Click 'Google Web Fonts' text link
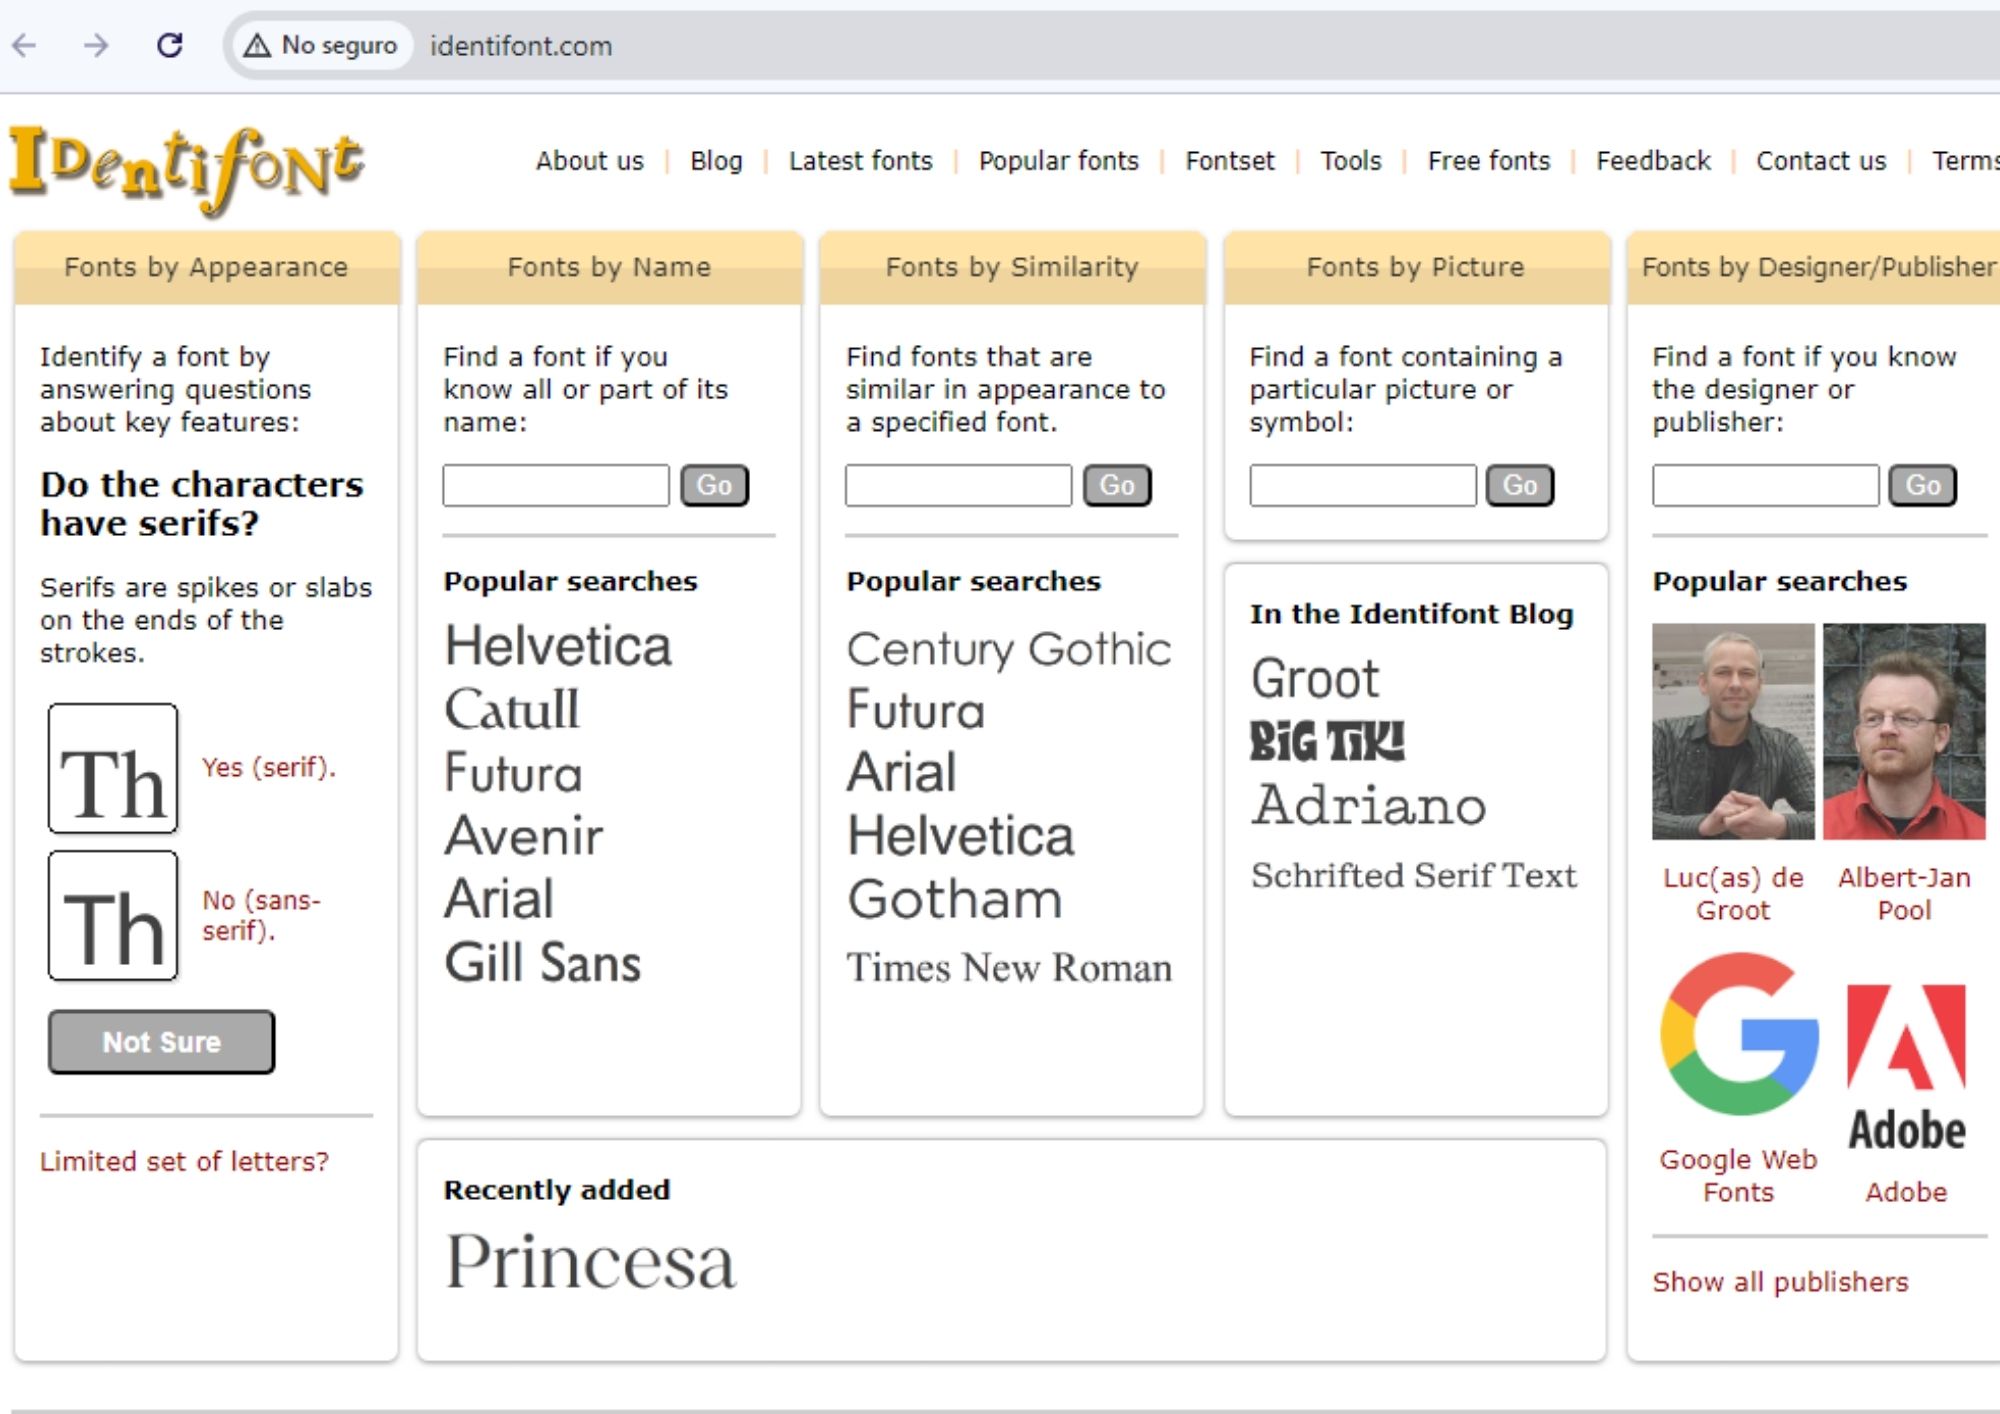Viewport: 2000px width, 1414px height. (x=1738, y=1176)
